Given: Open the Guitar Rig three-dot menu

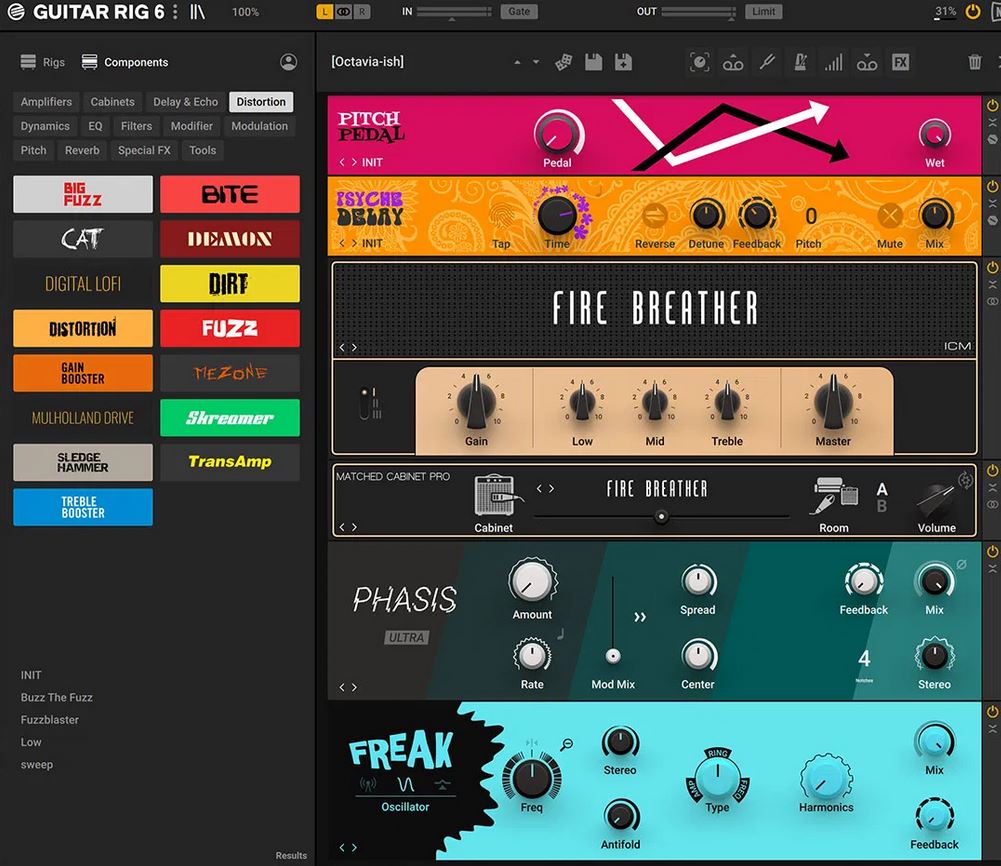Looking at the screenshot, I should click(175, 11).
